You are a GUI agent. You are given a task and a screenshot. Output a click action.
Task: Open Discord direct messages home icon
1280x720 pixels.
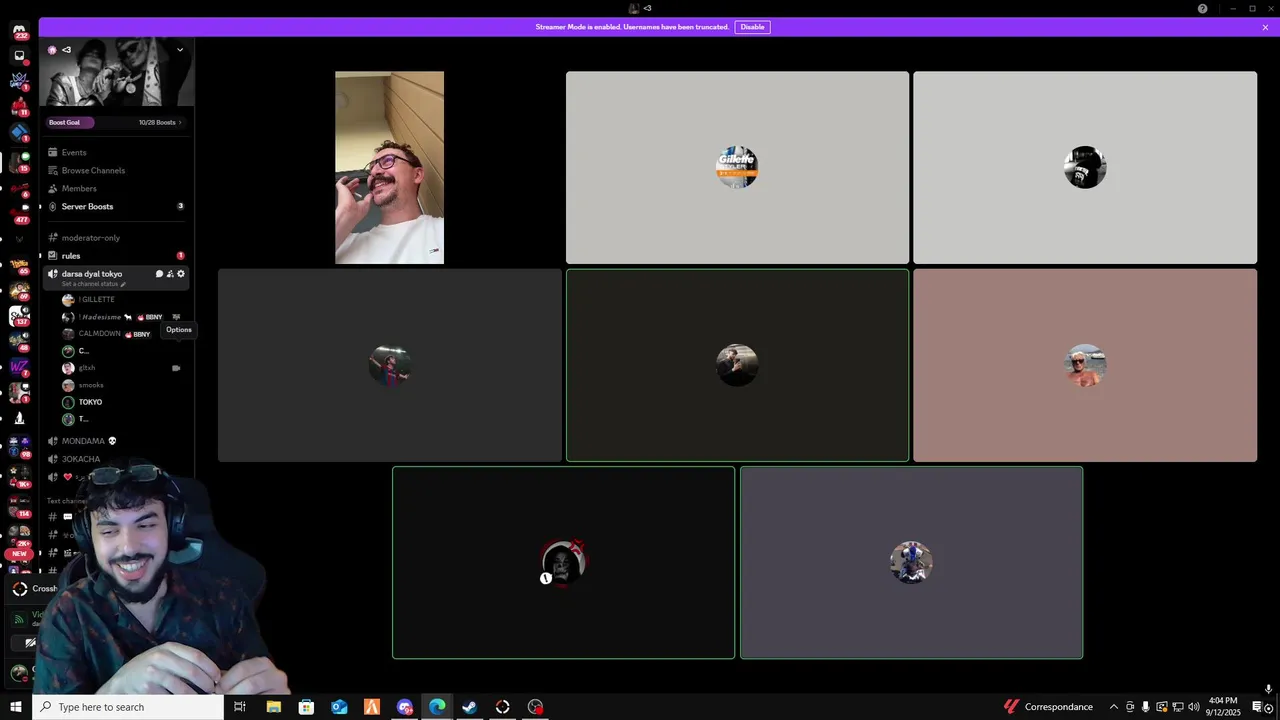point(19,32)
